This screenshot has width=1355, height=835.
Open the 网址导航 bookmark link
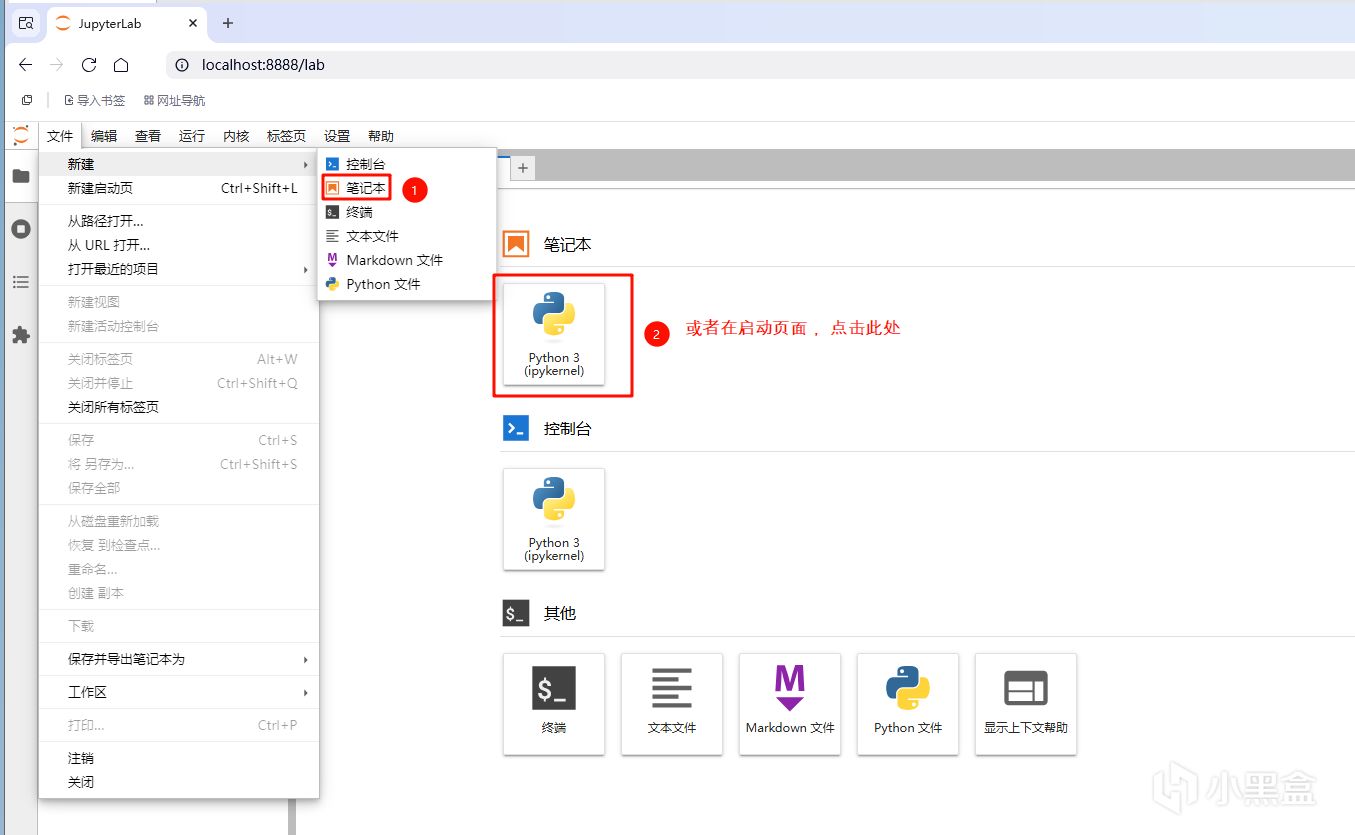(175, 100)
